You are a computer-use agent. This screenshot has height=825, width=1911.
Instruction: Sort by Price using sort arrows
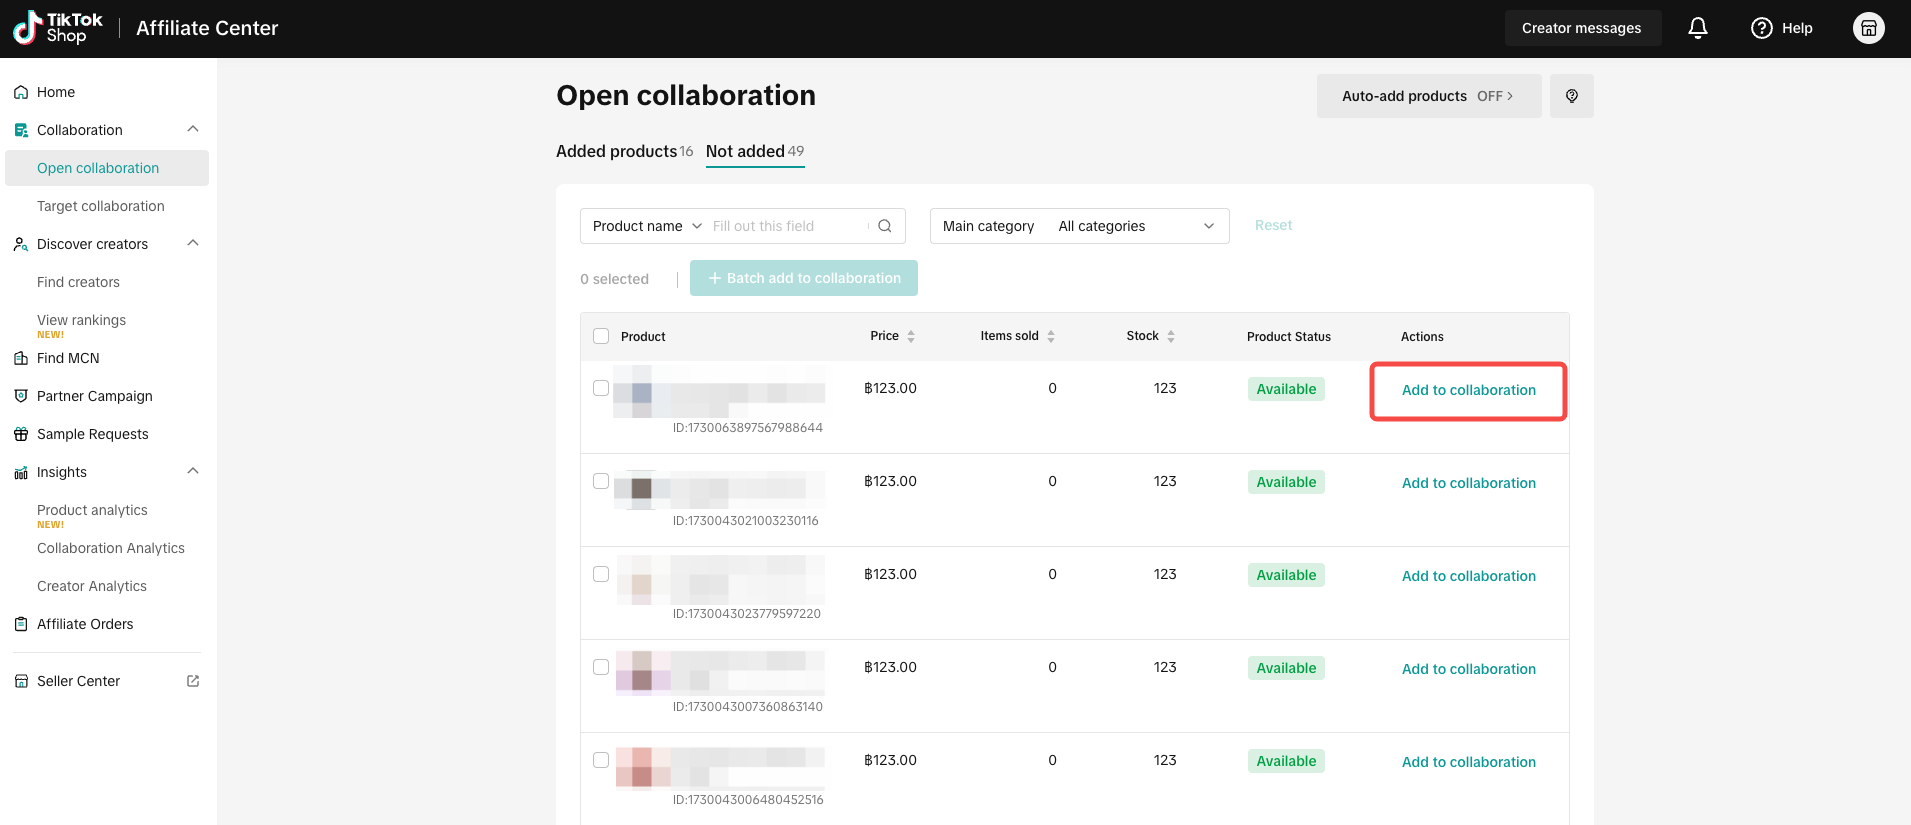911,337
